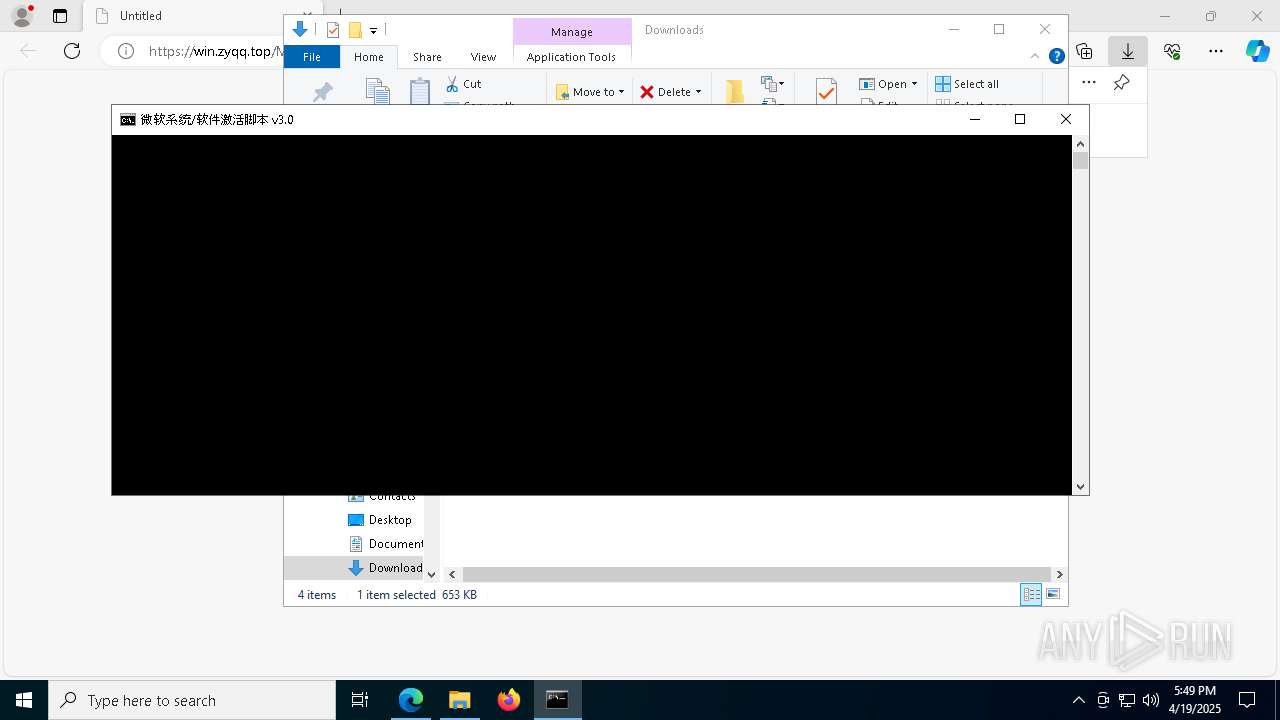Click the Paste clipboard icon in ribbon
This screenshot has width=1280, height=720.
pos(420,91)
